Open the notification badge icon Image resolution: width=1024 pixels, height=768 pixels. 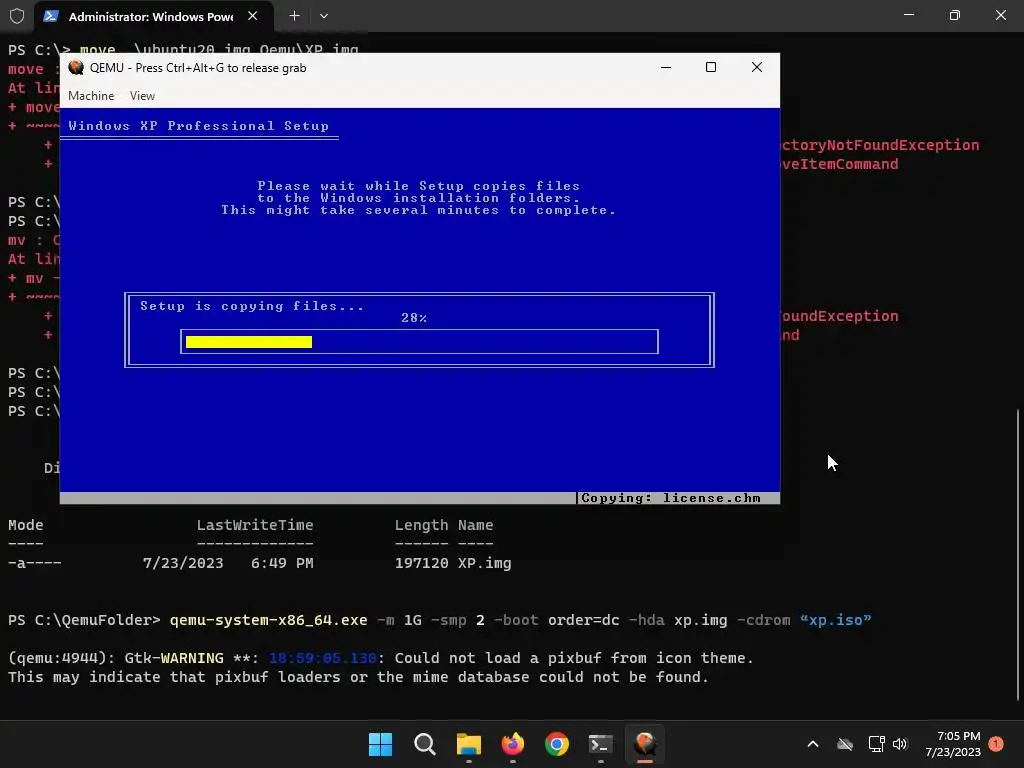coord(996,744)
